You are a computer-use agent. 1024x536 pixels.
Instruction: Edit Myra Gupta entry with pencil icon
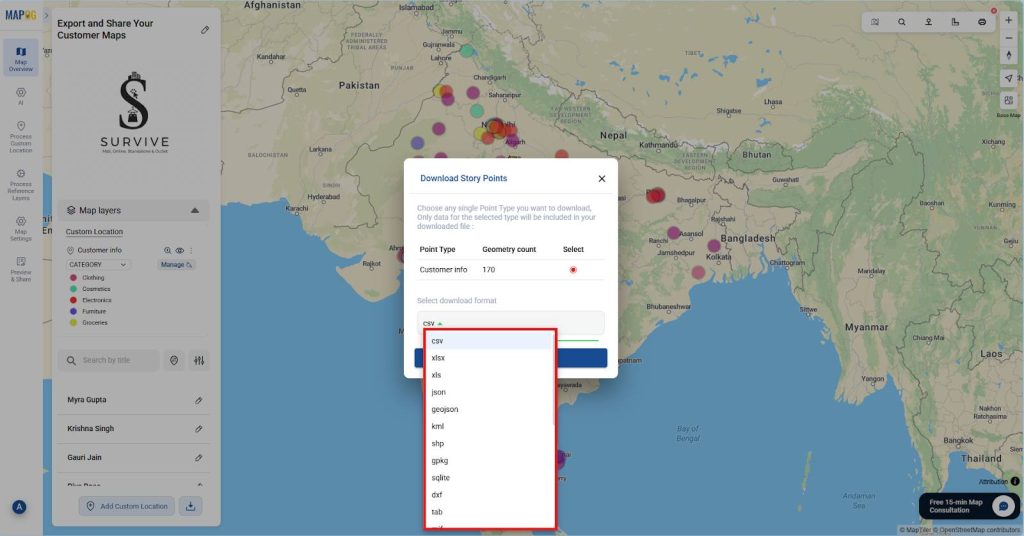(x=199, y=400)
